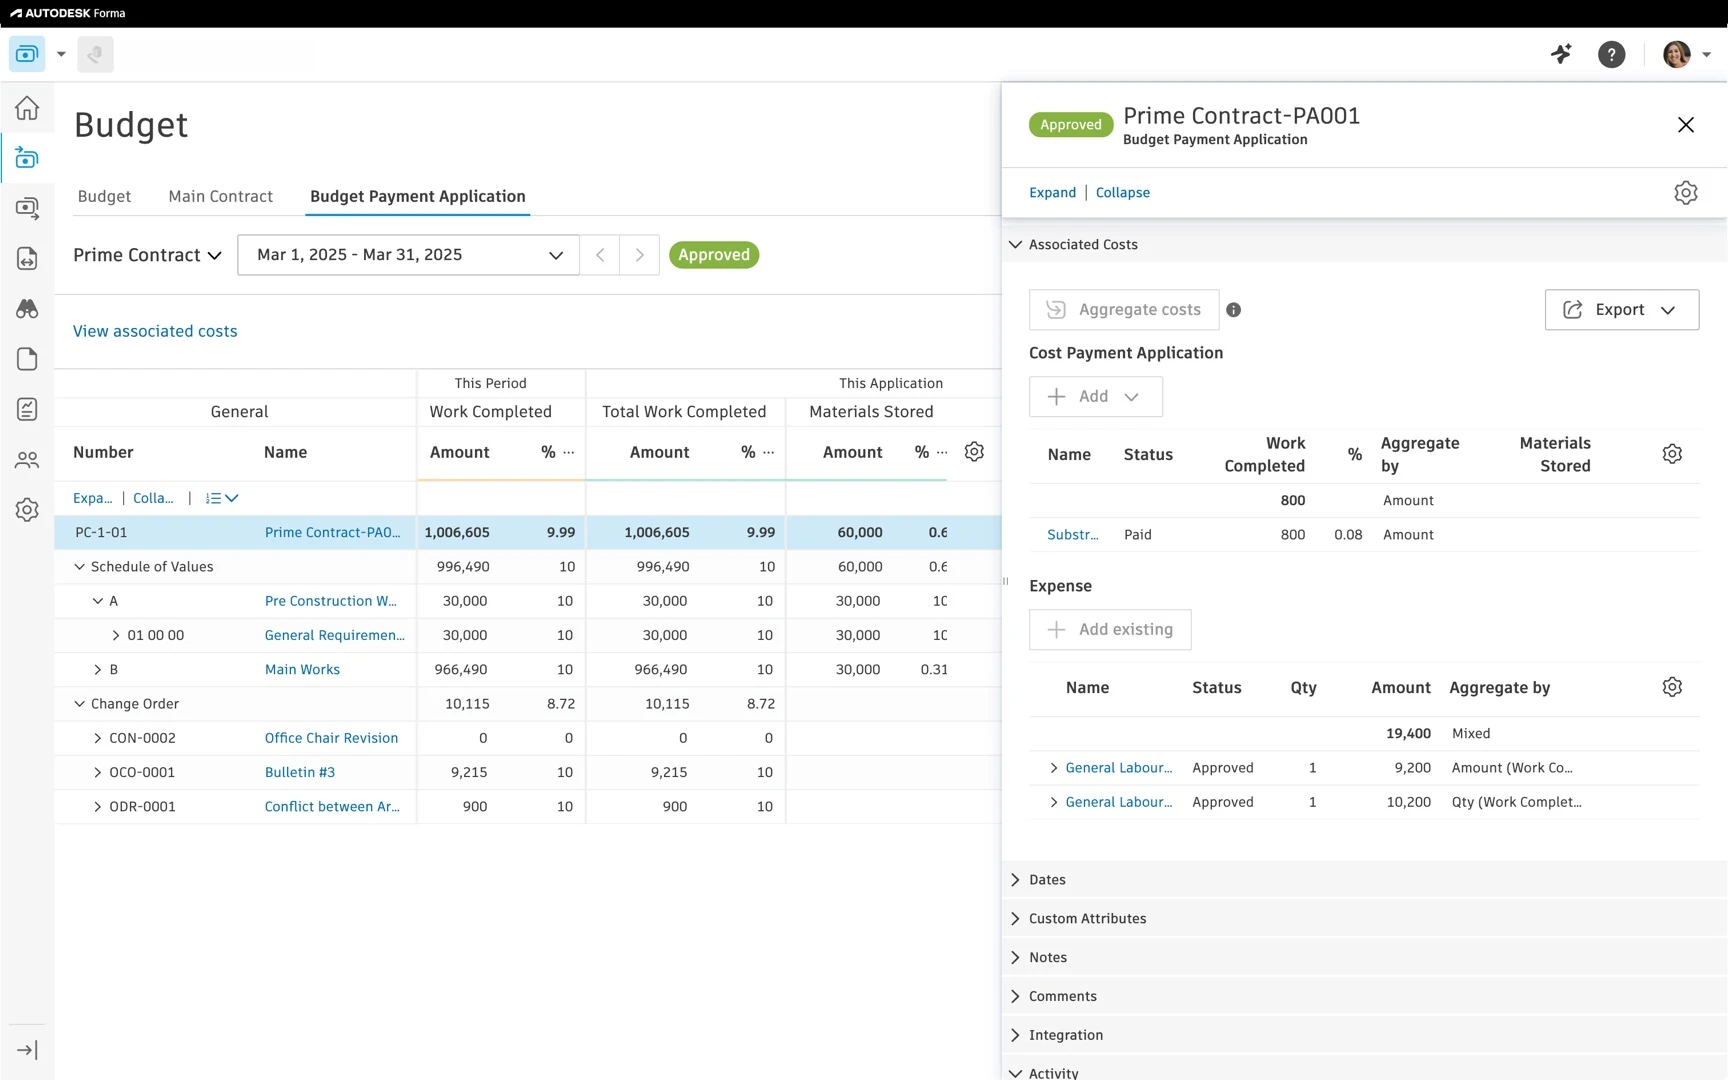Viewport: 1728px width, 1080px height.
Task: Open the binoculars icon in the sidebar
Action: 27,309
